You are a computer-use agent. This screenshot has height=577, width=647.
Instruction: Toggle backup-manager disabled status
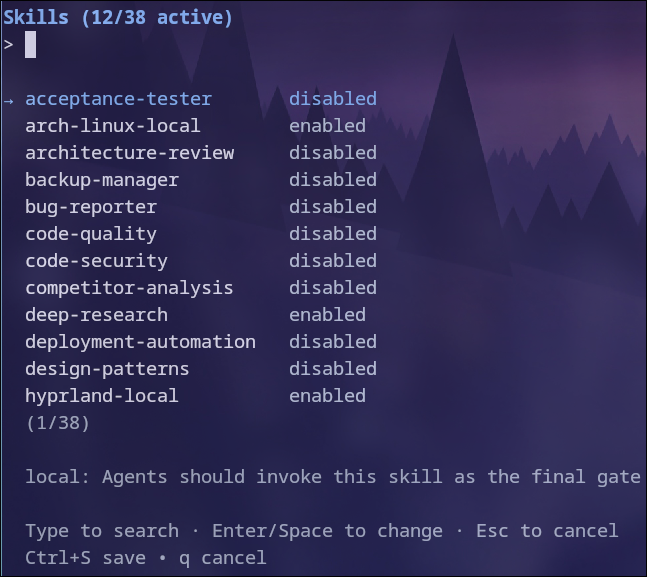[x=333, y=180]
